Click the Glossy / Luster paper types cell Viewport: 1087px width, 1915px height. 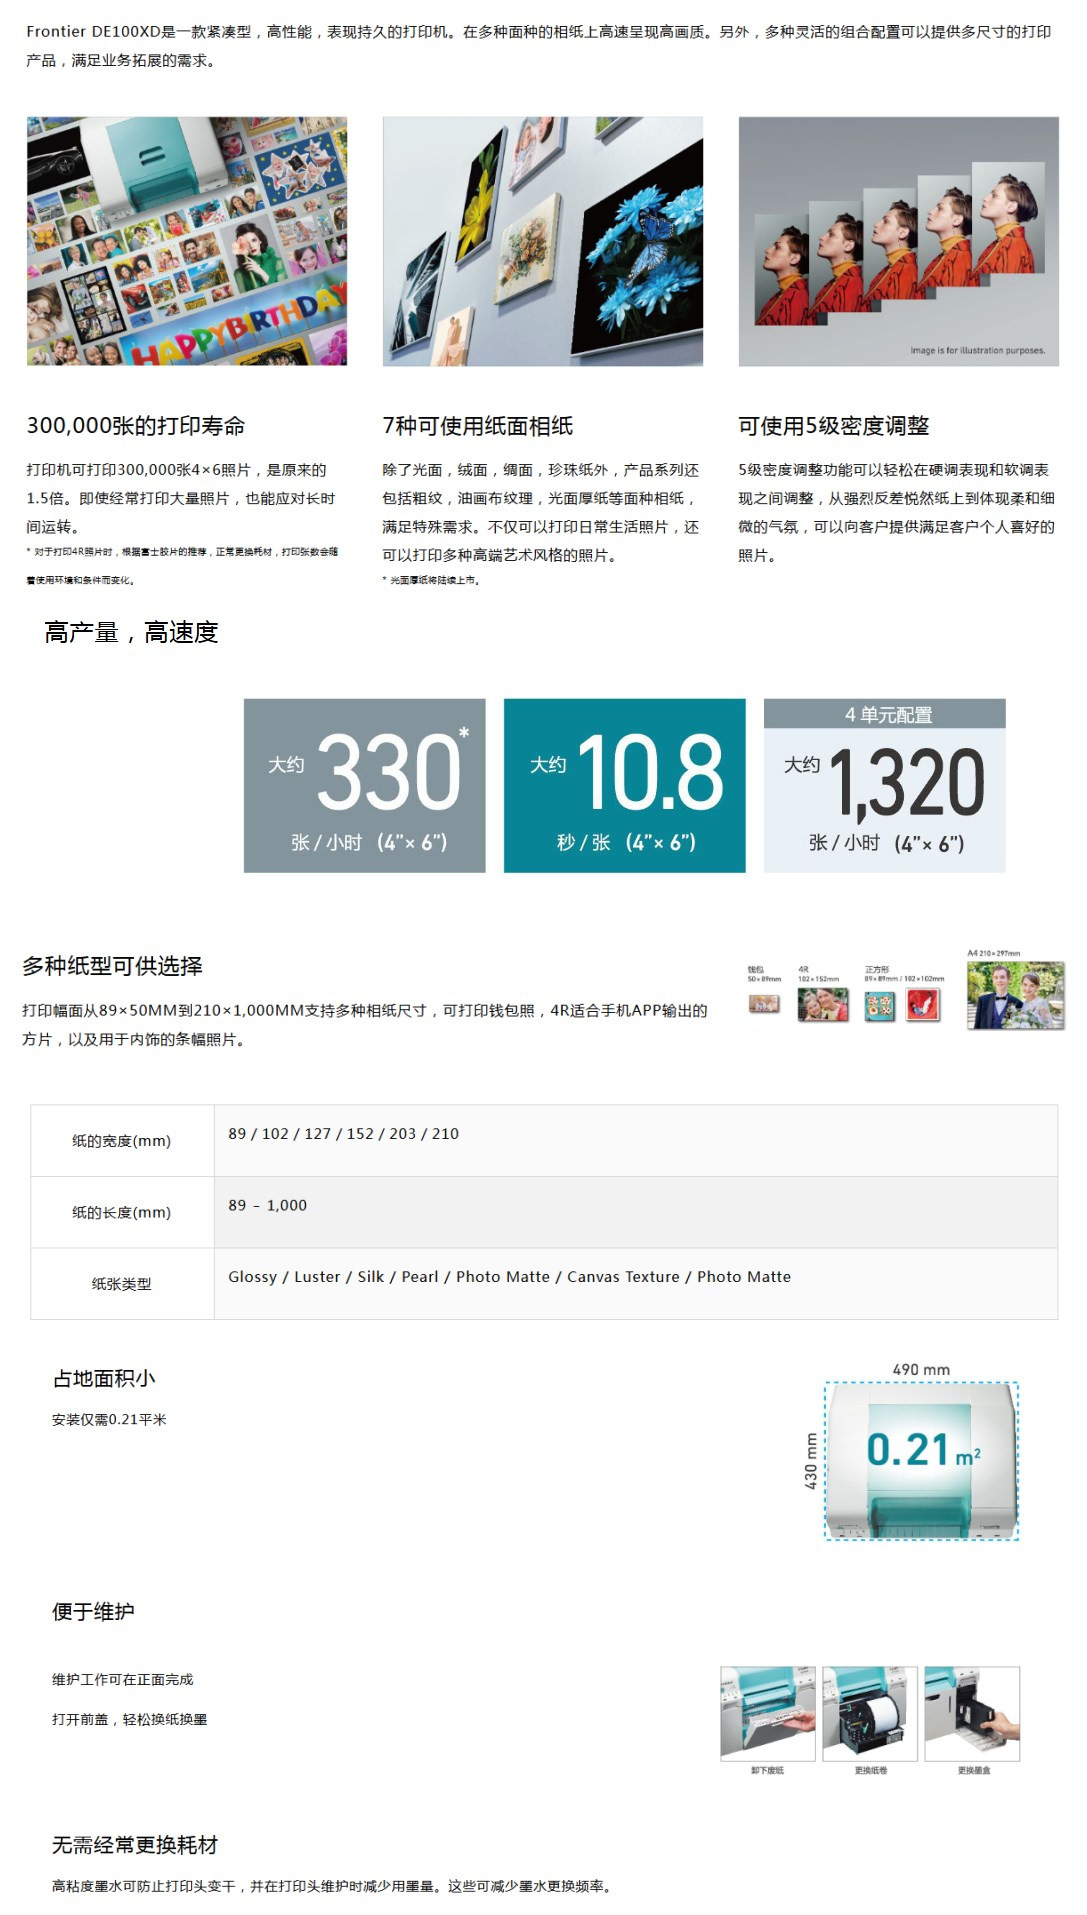[635, 1283]
